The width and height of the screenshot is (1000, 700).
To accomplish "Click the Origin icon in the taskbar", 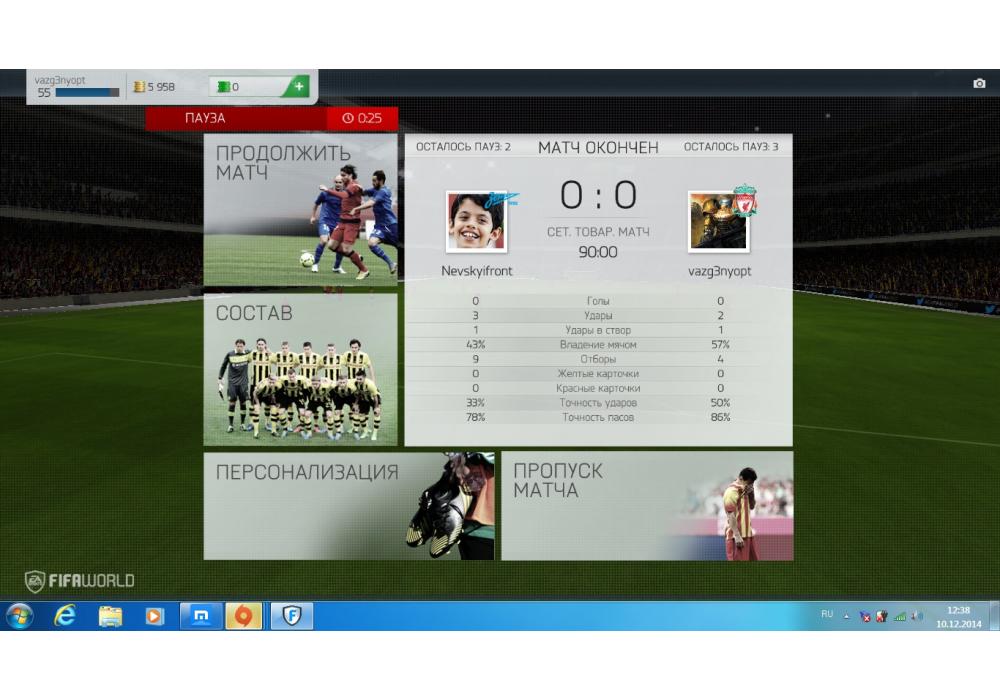I will coord(242,616).
